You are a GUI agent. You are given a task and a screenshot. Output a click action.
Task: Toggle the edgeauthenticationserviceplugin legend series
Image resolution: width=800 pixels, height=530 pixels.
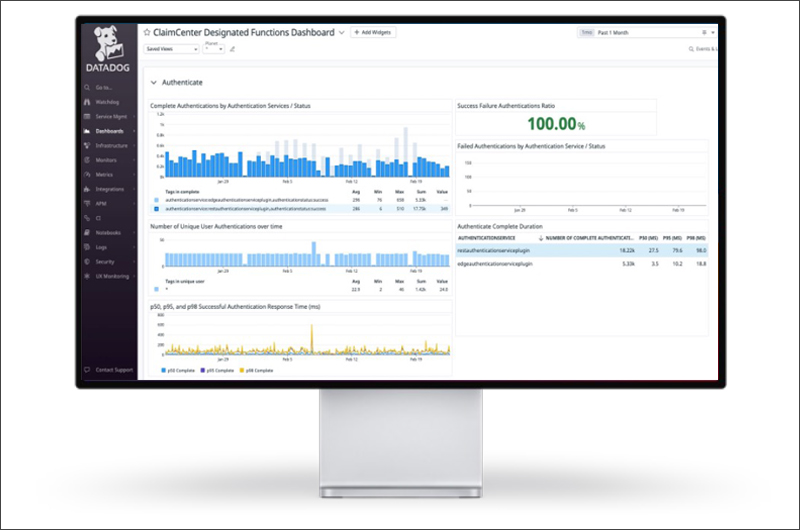(x=156, y=200)
